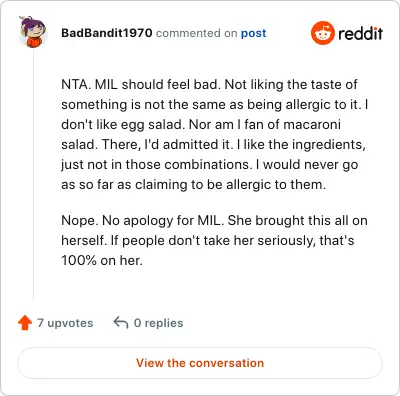The image size is (400, 396).
Task: Click the vertical comment thread line
Action: point(33,174)
